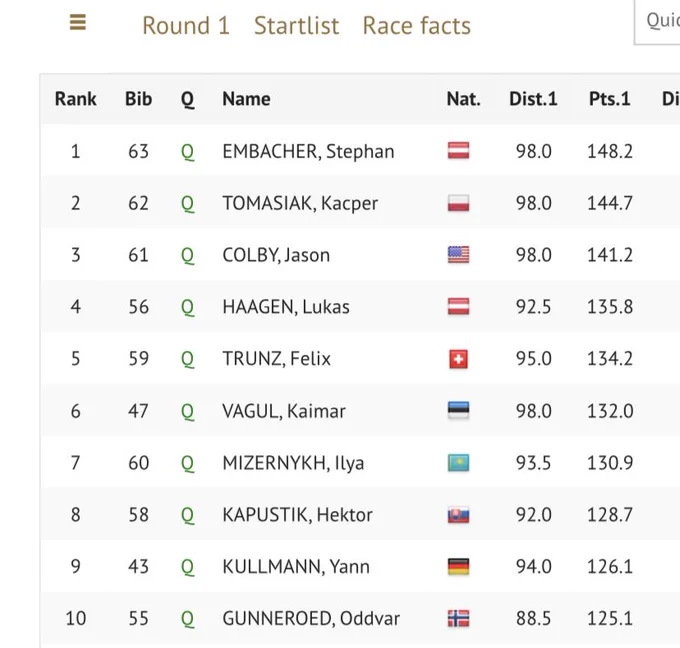Focus the Quick search input field
The width and height of the screenshot is (680, 648).
657,22
